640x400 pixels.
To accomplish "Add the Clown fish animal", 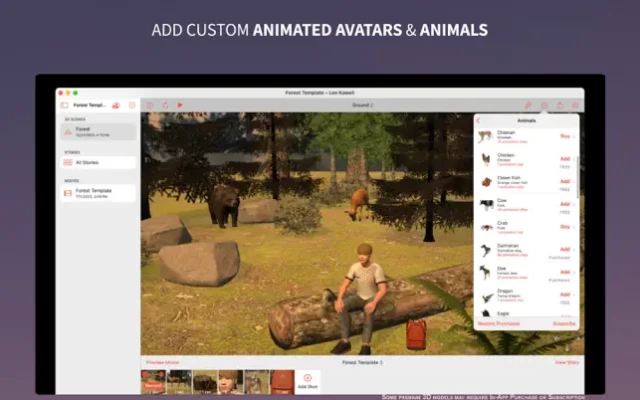I will 565,181.
